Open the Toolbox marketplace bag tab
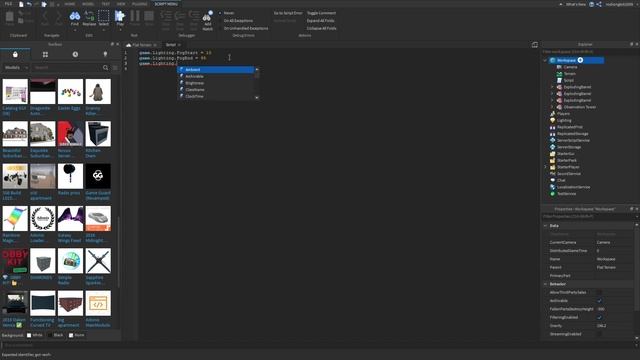This screenshot has width=640, height=360. (x=15, y=54)
